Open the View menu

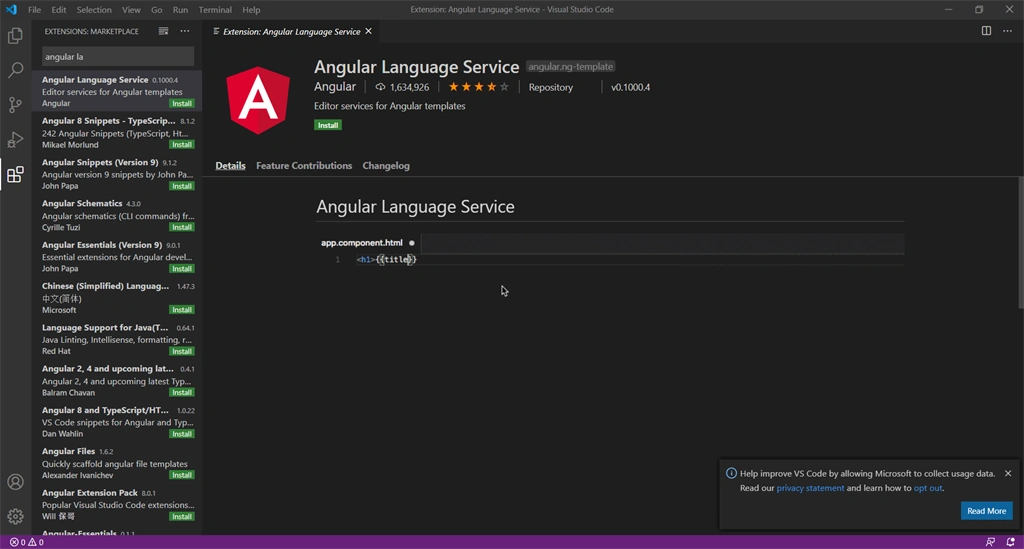coord(131,10)
